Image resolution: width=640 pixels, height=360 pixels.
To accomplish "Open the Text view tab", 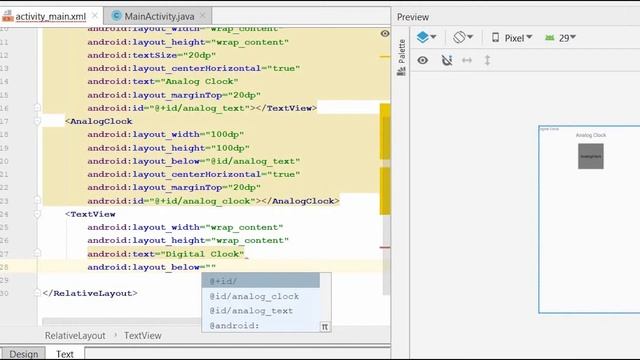I will point(64,354).
